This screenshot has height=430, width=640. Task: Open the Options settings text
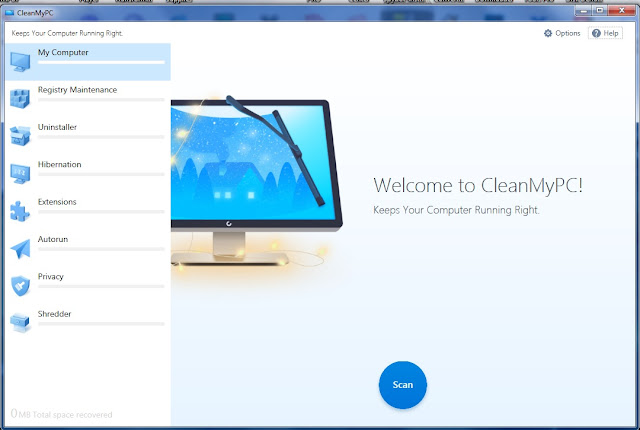tap(567, 33)
